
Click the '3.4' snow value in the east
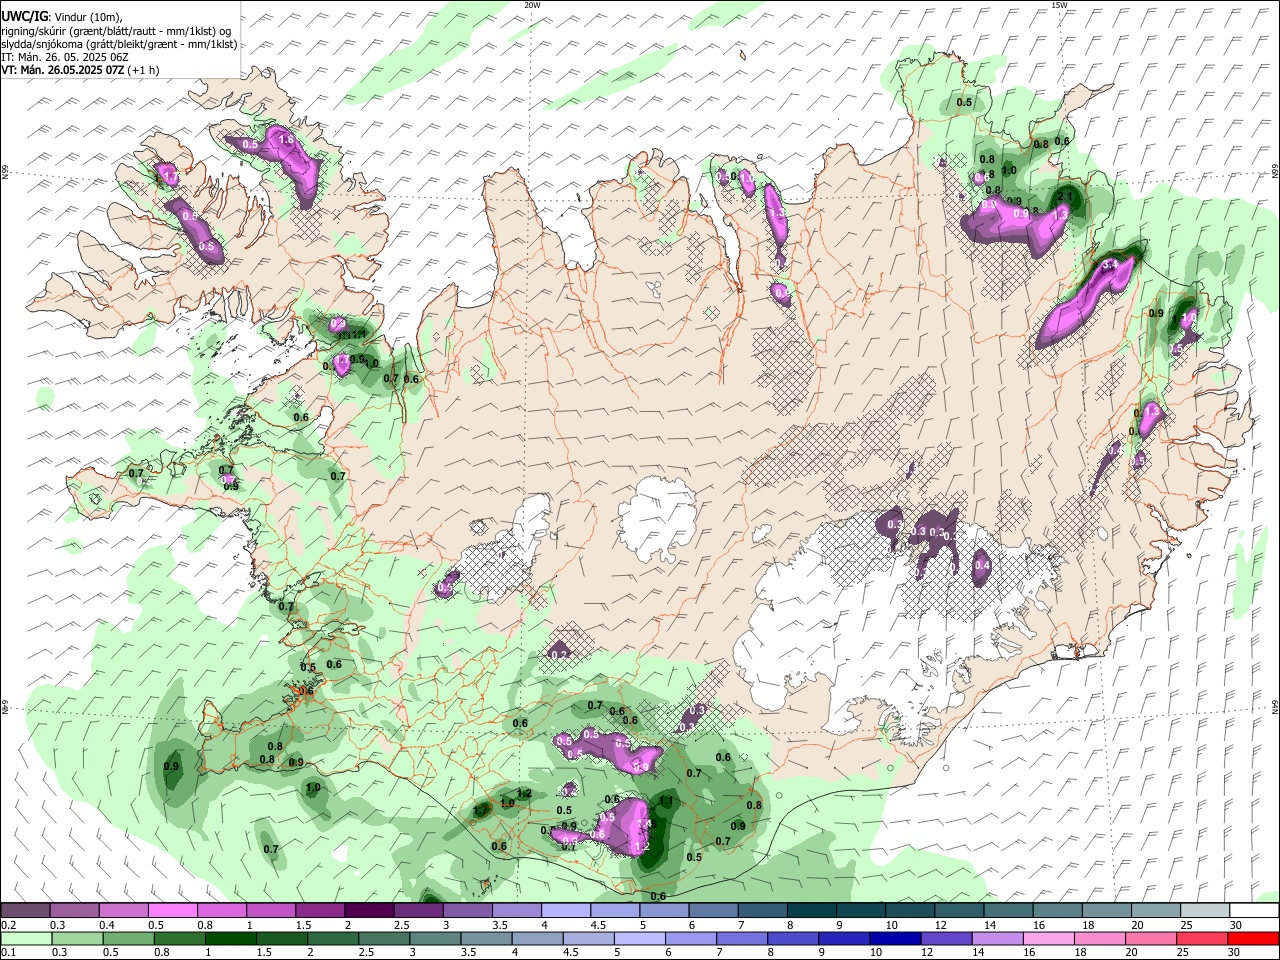click(1108, 267)
